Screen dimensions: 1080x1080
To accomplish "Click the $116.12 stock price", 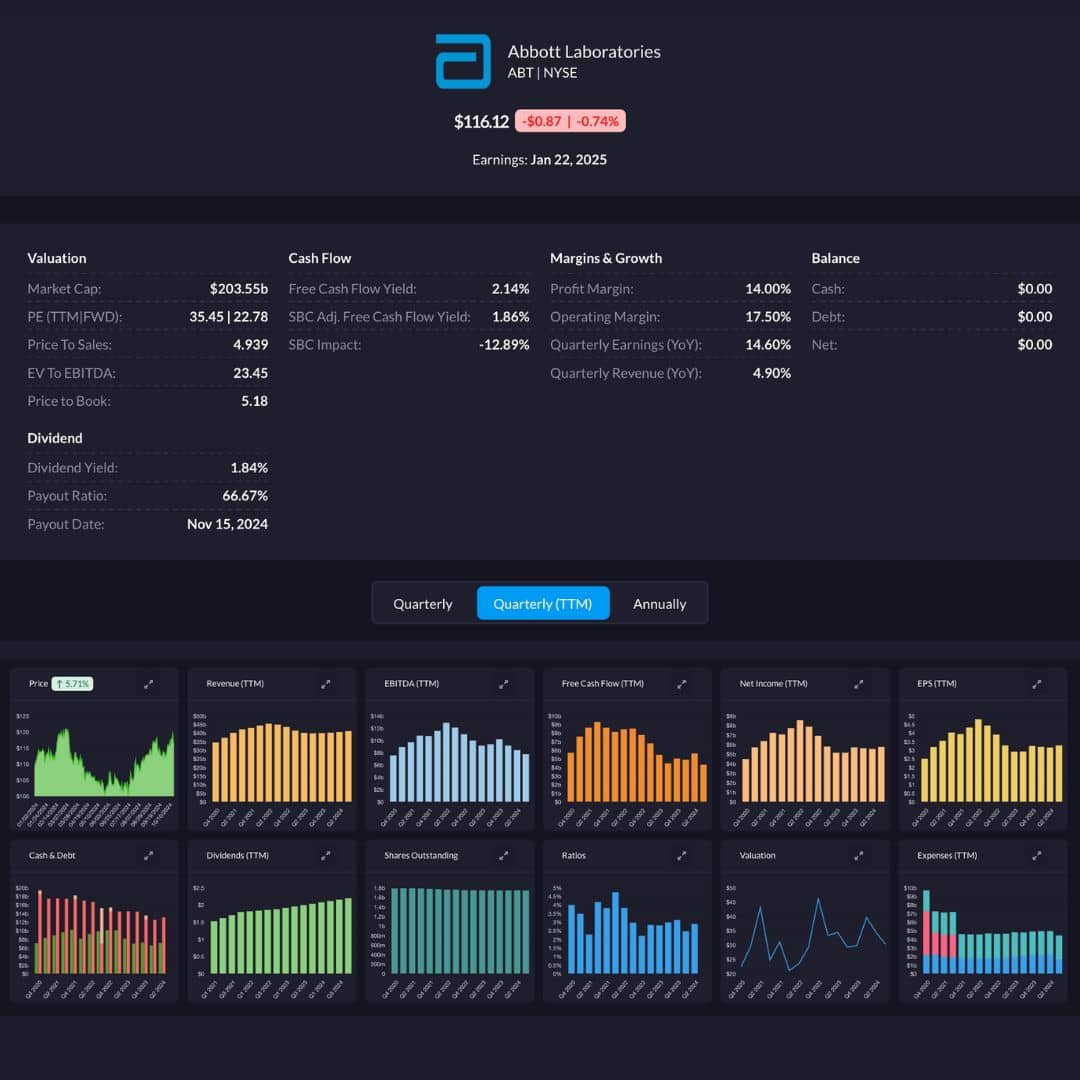I will click(481, 122).
